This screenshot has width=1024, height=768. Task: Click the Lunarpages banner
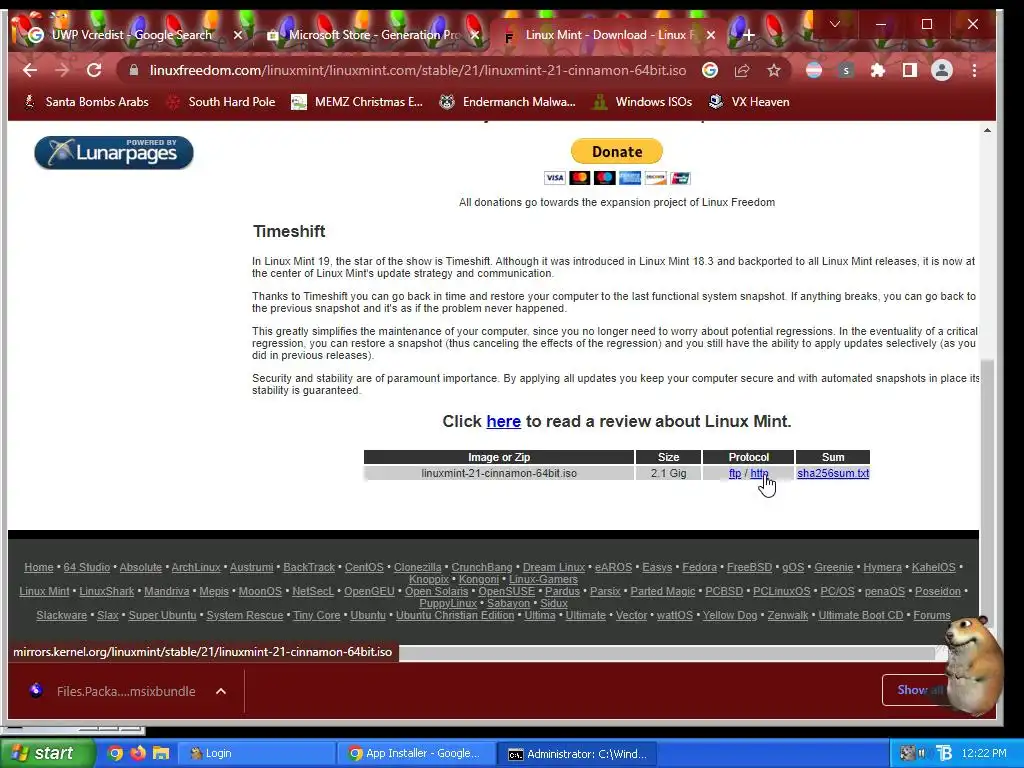[114, 153]
